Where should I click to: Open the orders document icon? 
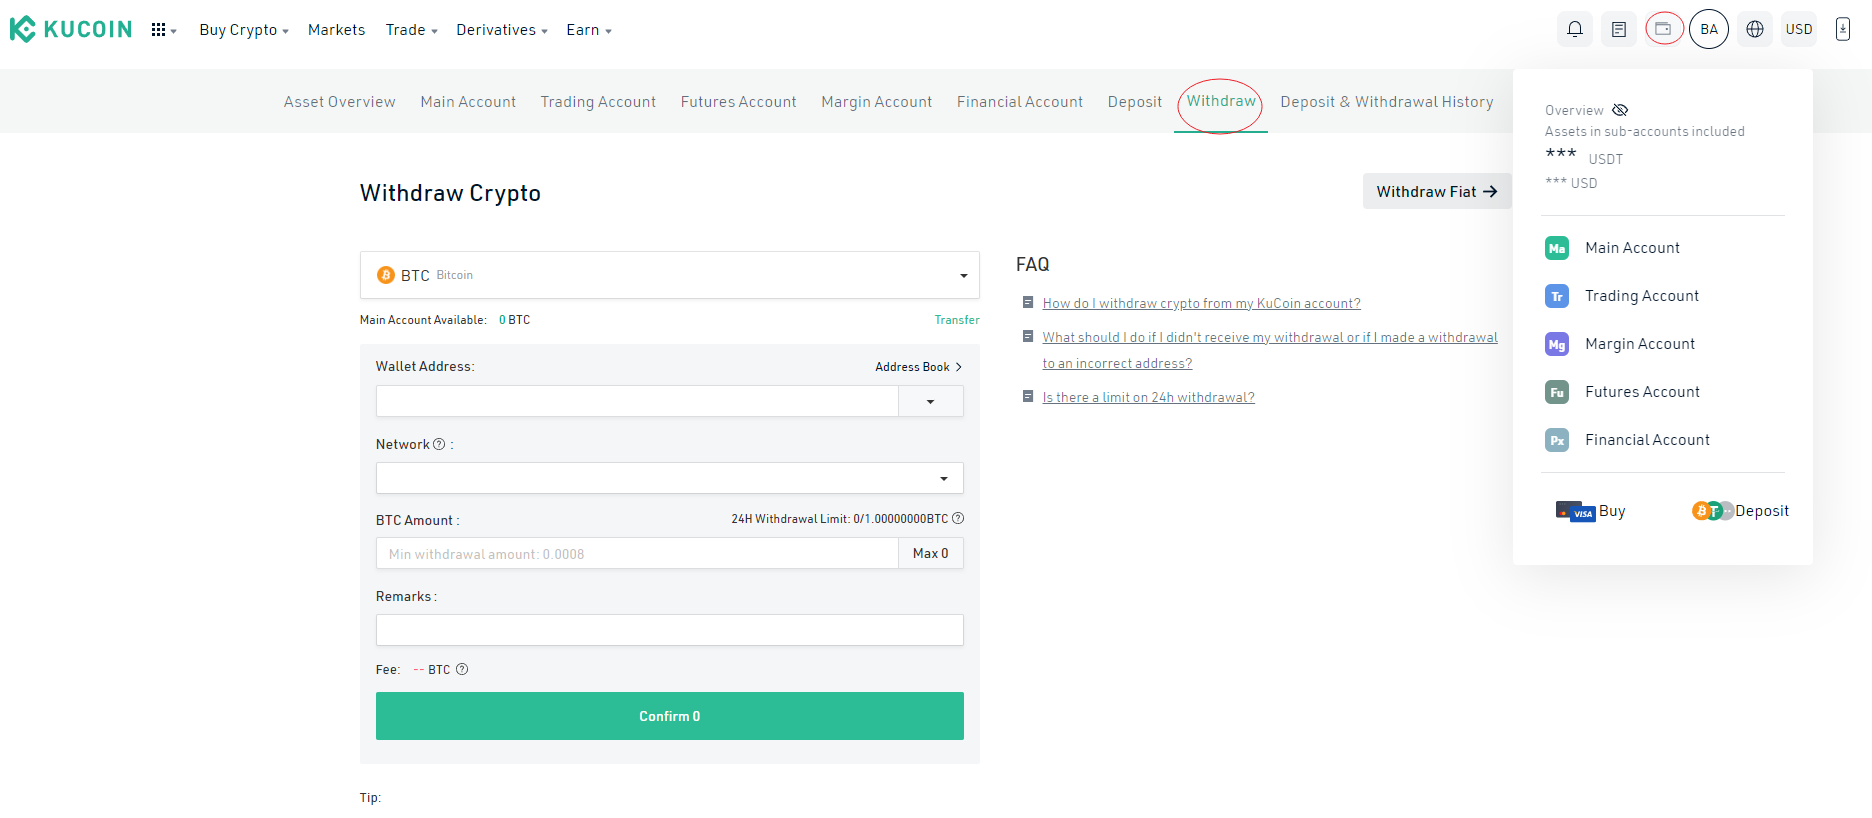pos(1619,29)
